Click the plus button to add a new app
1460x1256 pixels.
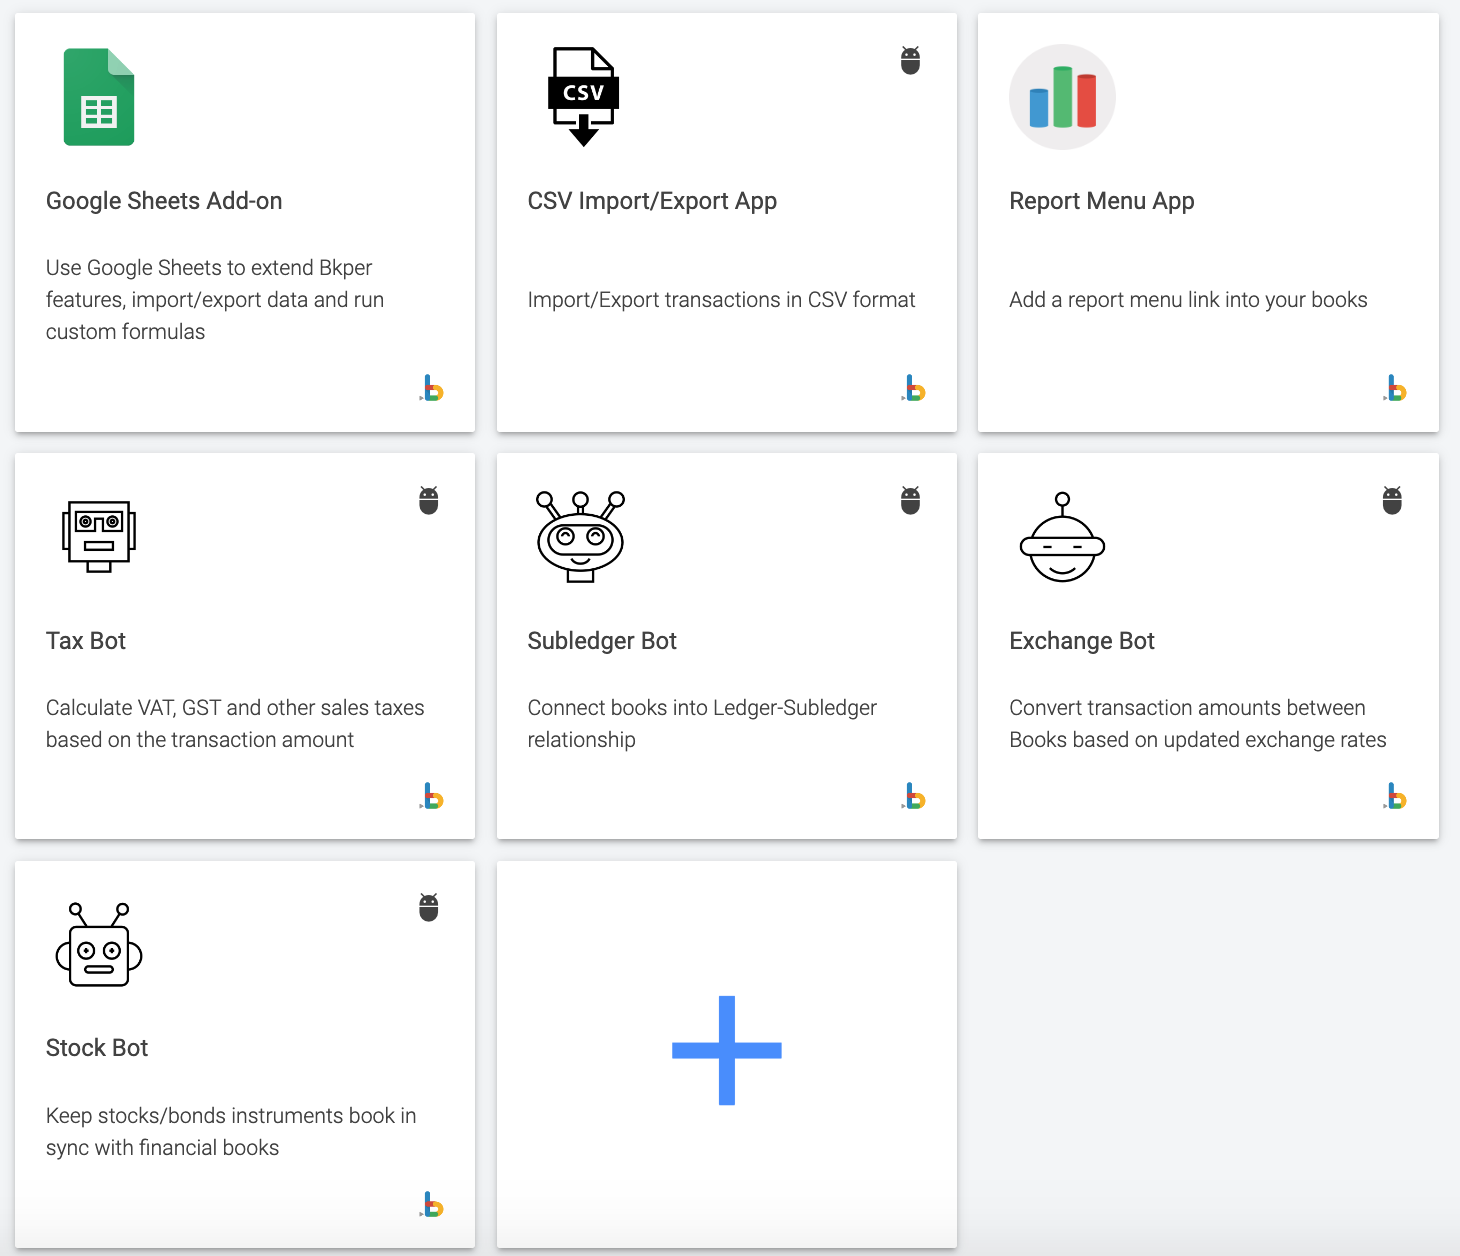(727, 1052)
